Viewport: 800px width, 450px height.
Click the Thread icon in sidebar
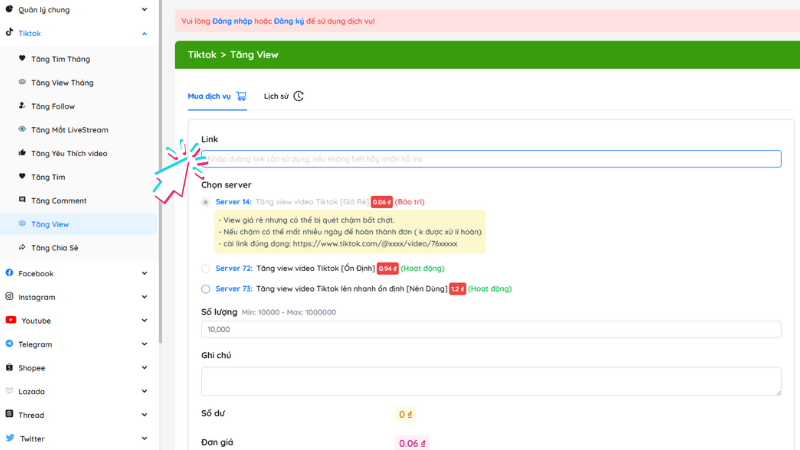pos(9,414)
